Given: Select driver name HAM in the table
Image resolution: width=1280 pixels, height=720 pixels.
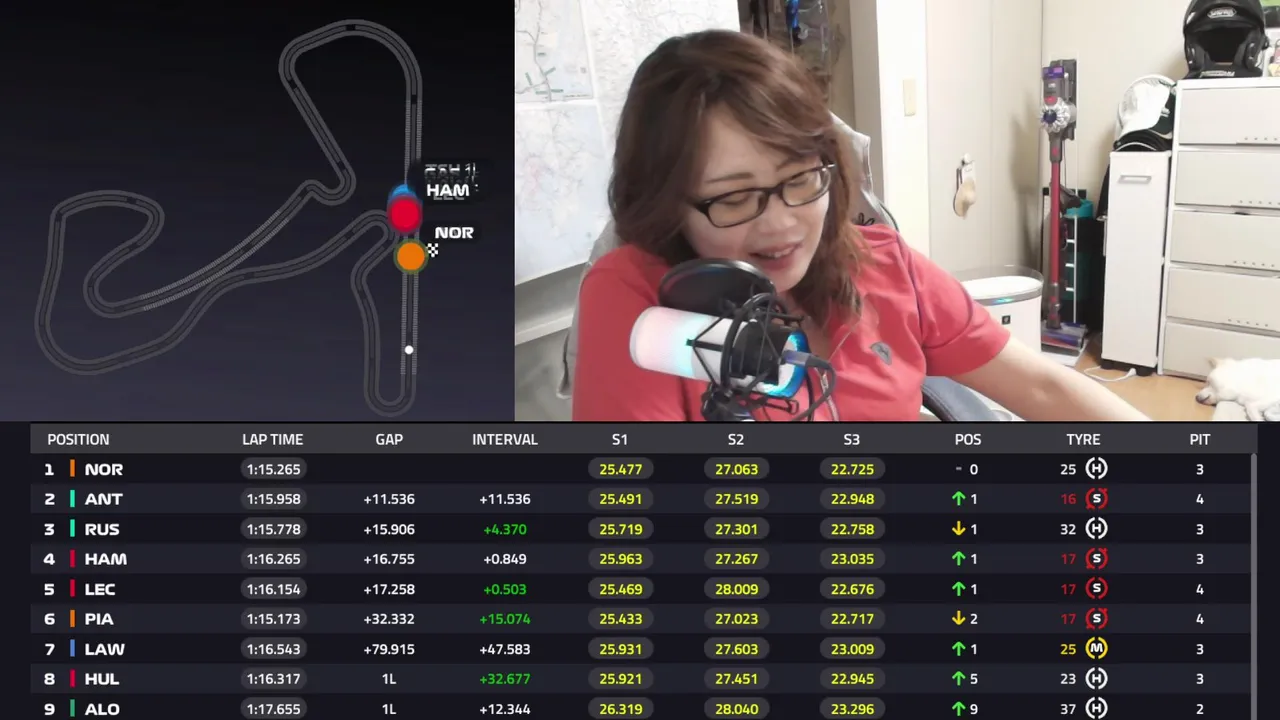Looking at the screenshot, I should click(x=105, y=559).
